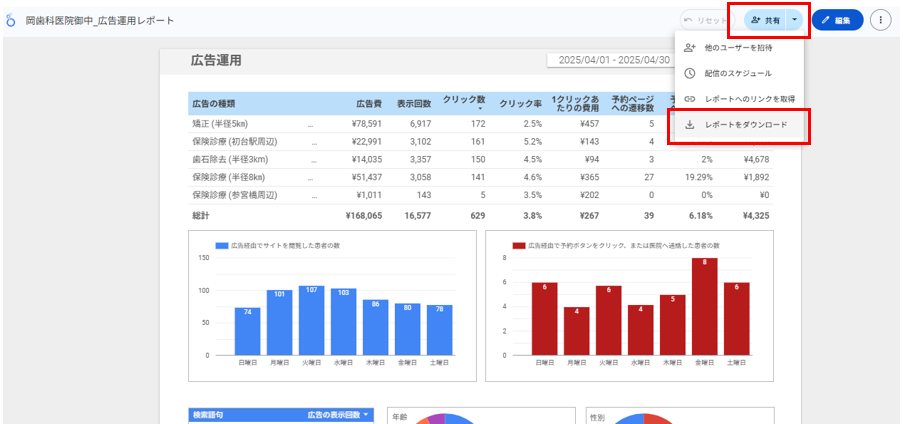
Task: Expand the 共有 dropdown arrow
Action: pos(794,20)
